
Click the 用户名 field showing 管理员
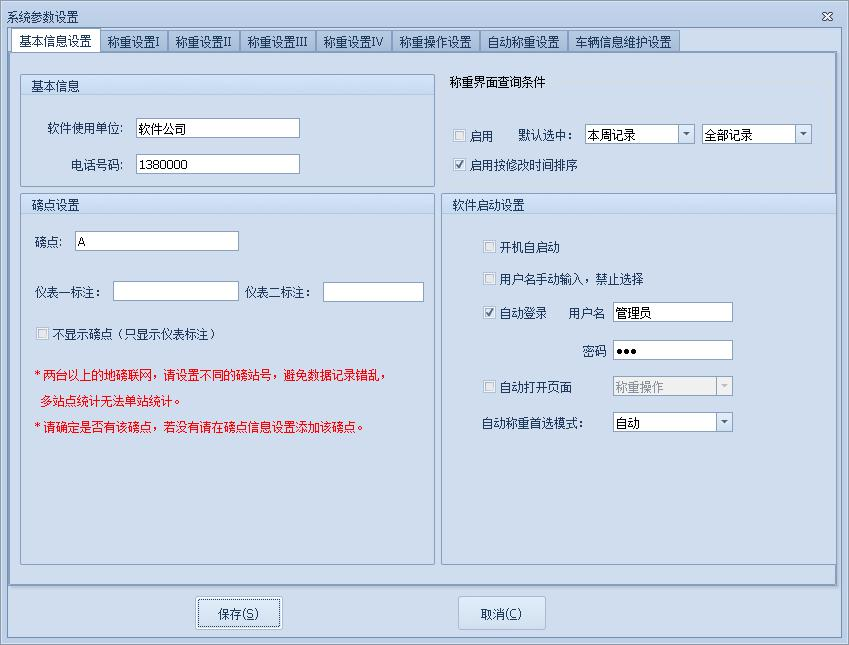pos(672,312)
